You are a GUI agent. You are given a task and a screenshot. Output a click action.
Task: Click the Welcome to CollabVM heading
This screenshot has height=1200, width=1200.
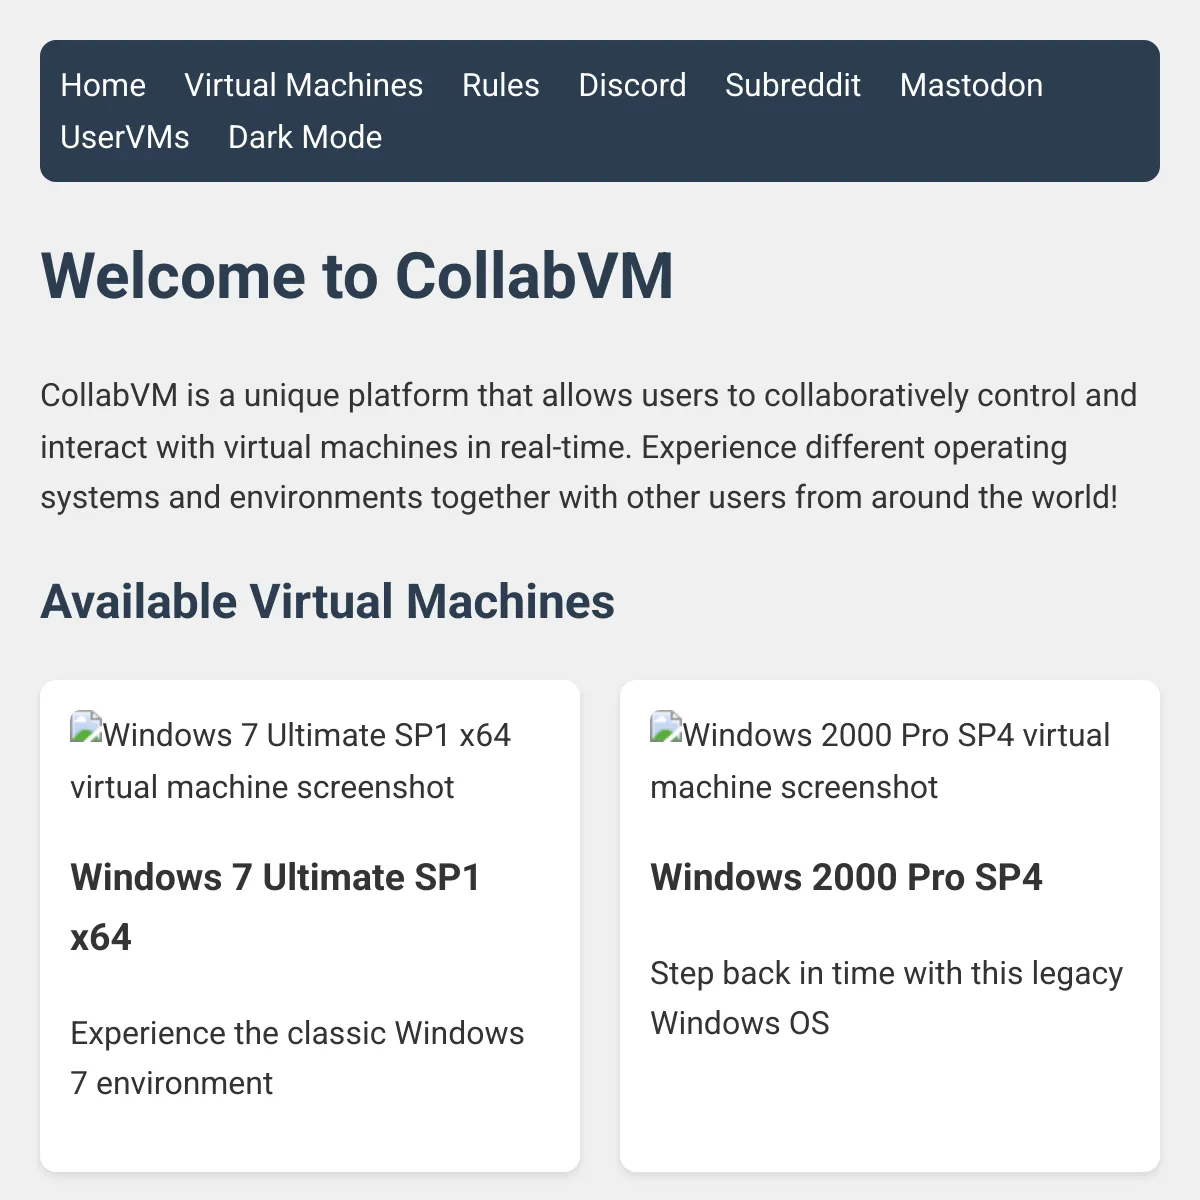pos(357,277)
